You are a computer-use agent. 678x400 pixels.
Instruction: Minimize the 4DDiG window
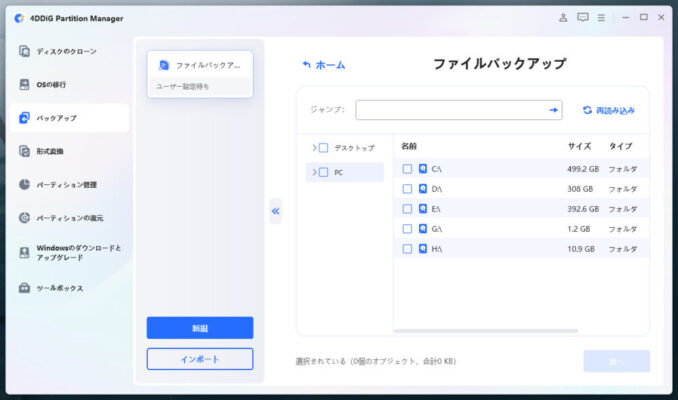point(625,17)
